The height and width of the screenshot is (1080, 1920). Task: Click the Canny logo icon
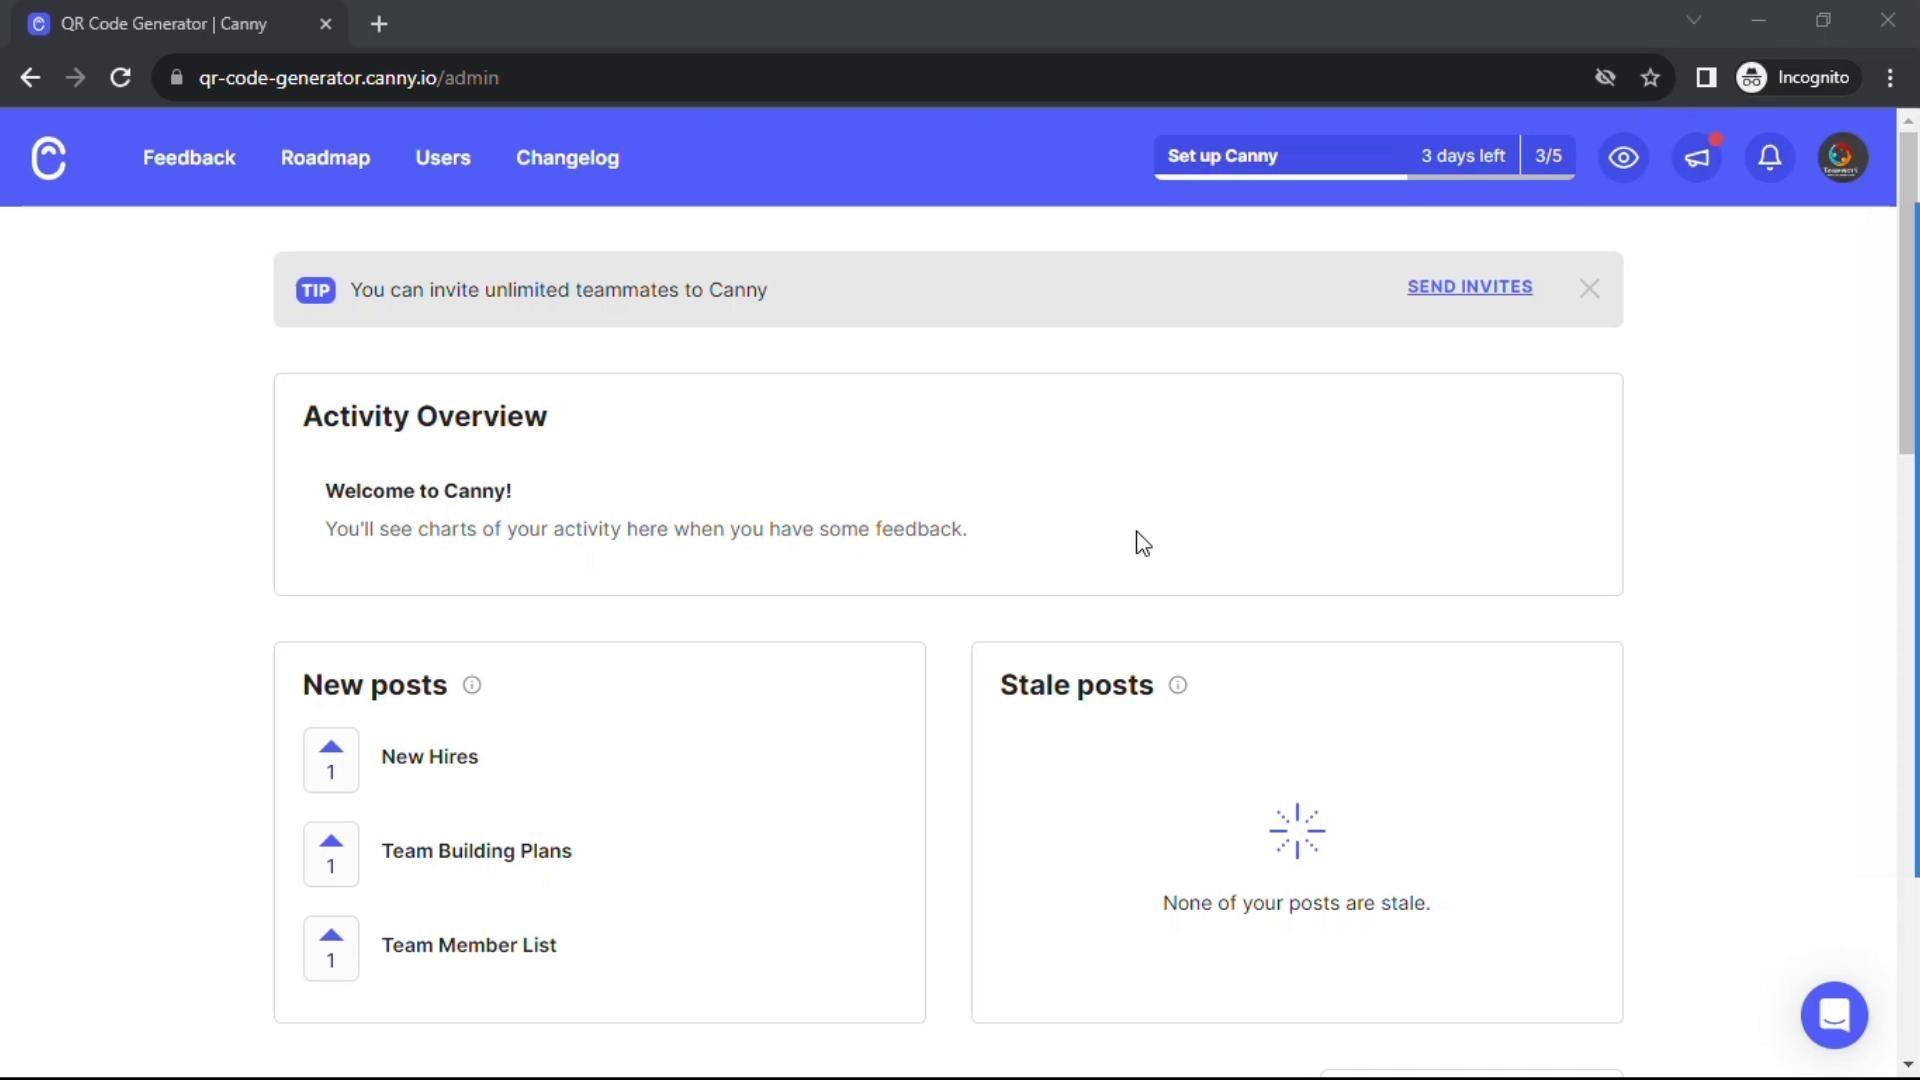pyautogui.click(x=48, y=158)
